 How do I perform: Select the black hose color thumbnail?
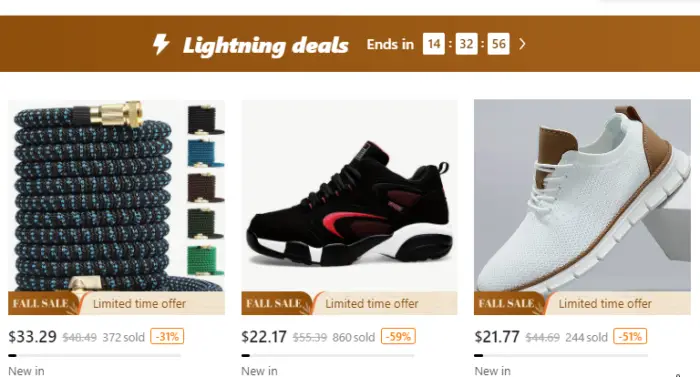click(205, 119)
